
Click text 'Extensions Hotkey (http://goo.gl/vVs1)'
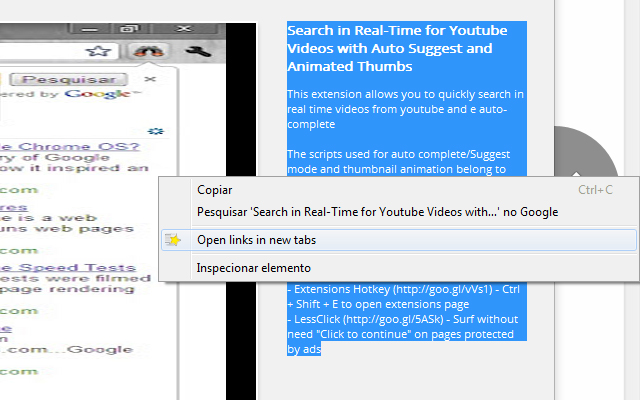click(393, 289)
